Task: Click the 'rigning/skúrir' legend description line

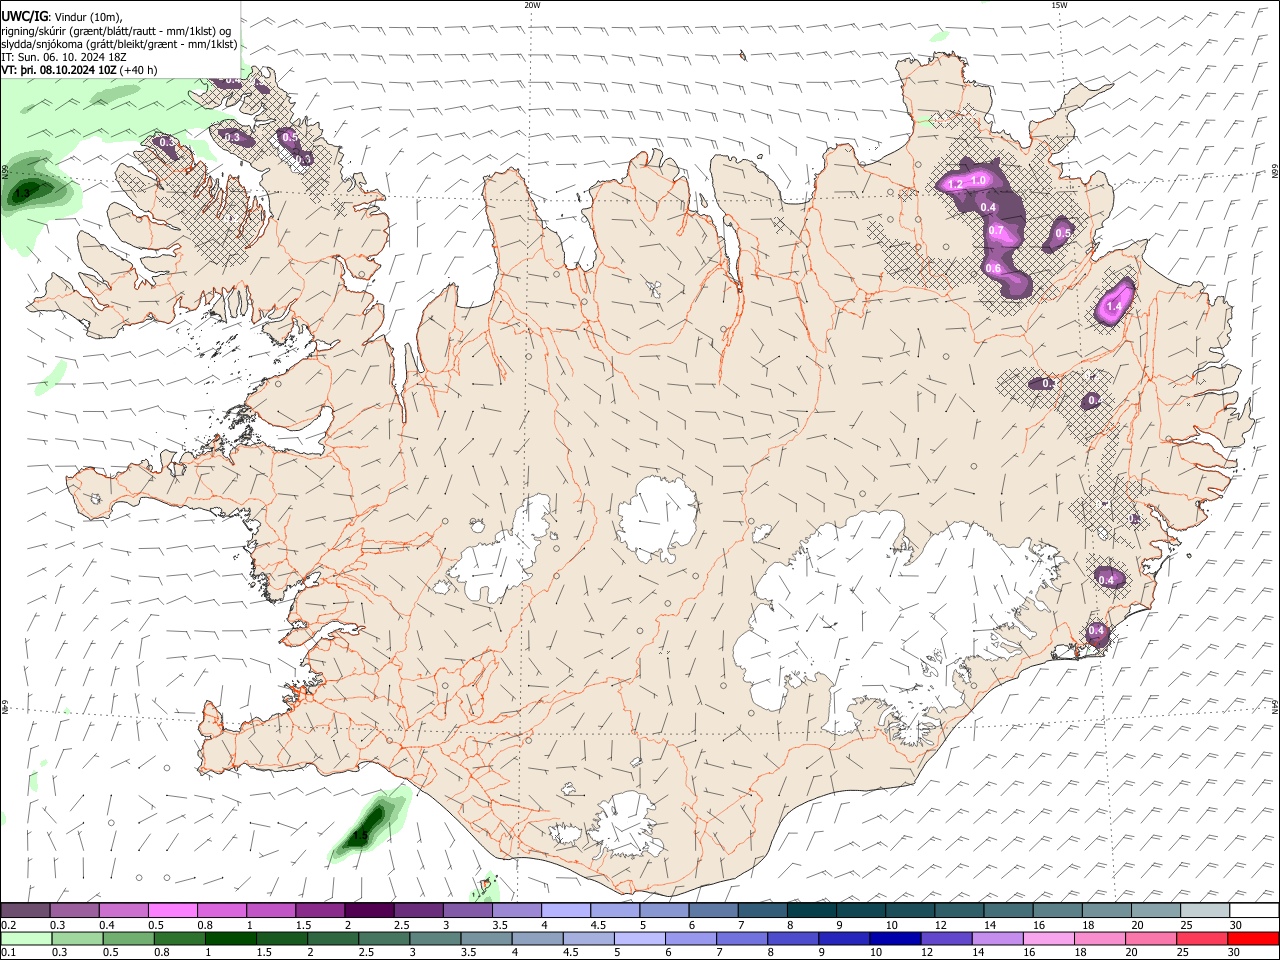Action: 116,31
